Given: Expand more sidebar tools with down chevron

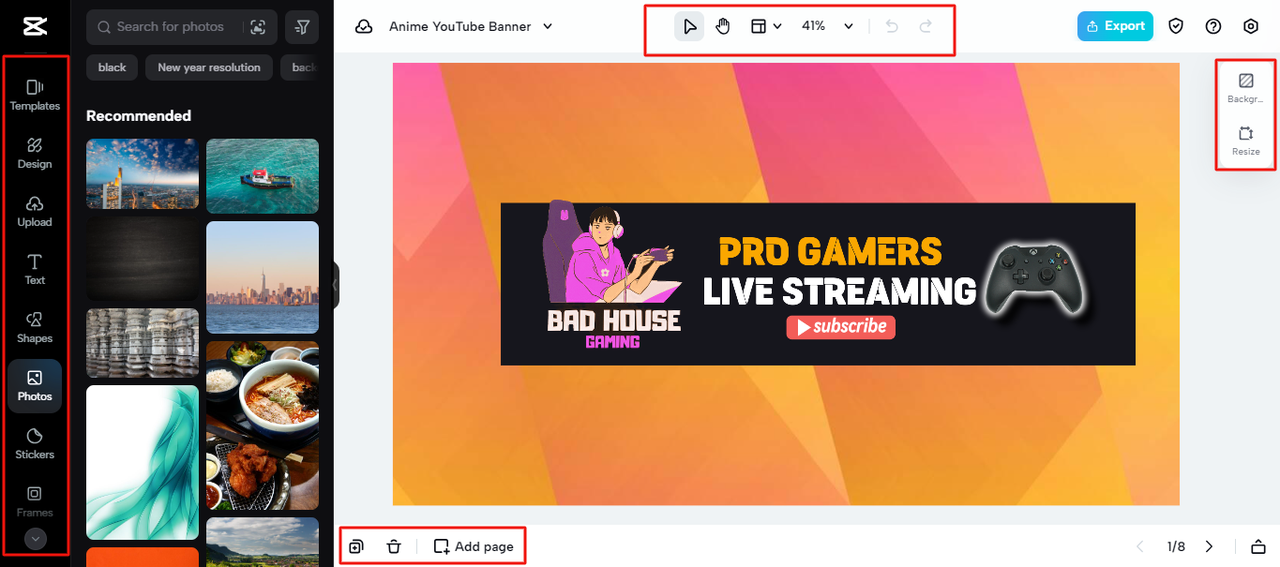Looking at the screenshot, I should pos(35,539).
